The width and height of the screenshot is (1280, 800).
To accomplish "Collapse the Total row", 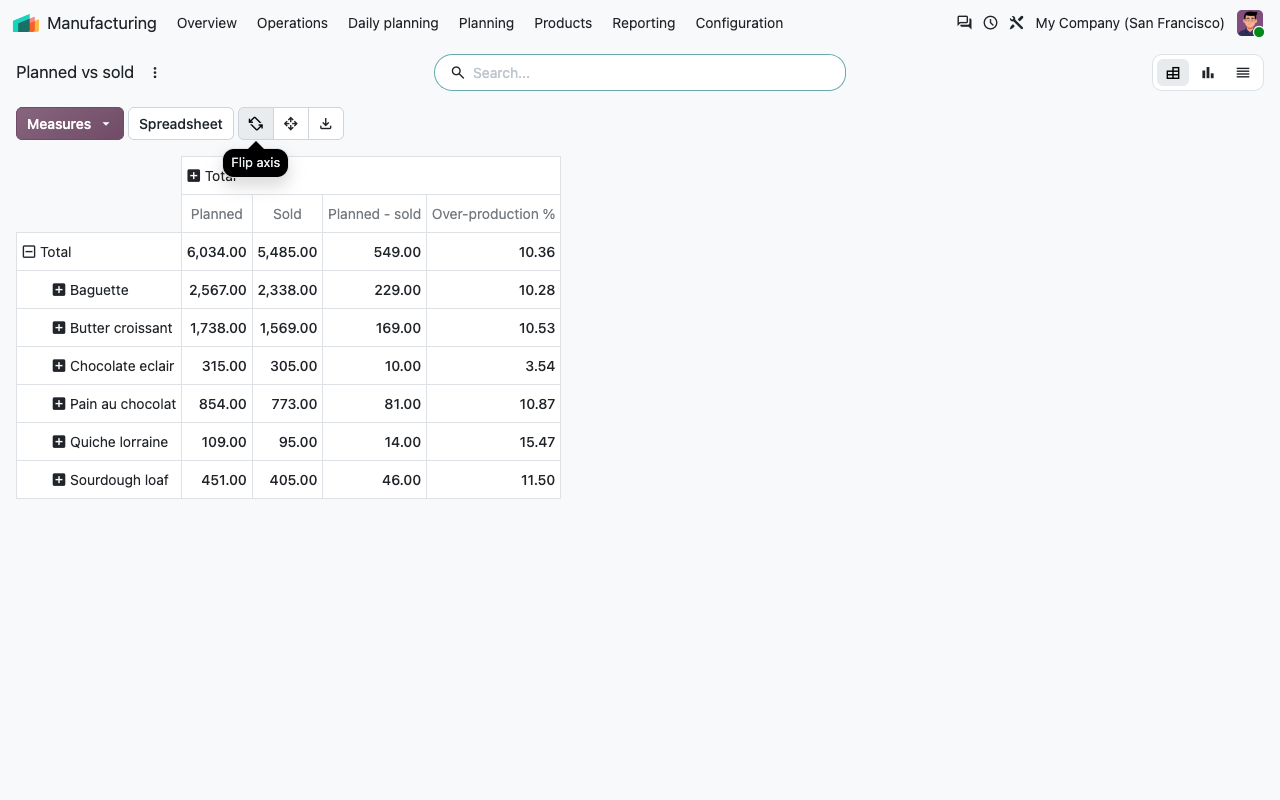I will pyautogui.click(x=29, y=252).
